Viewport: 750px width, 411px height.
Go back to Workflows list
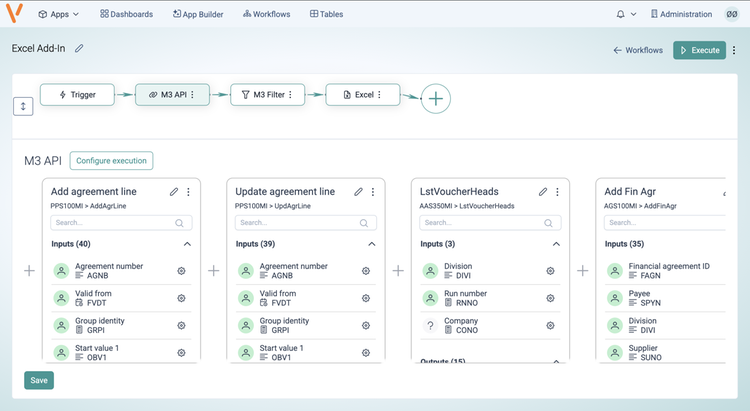(638, 50)
